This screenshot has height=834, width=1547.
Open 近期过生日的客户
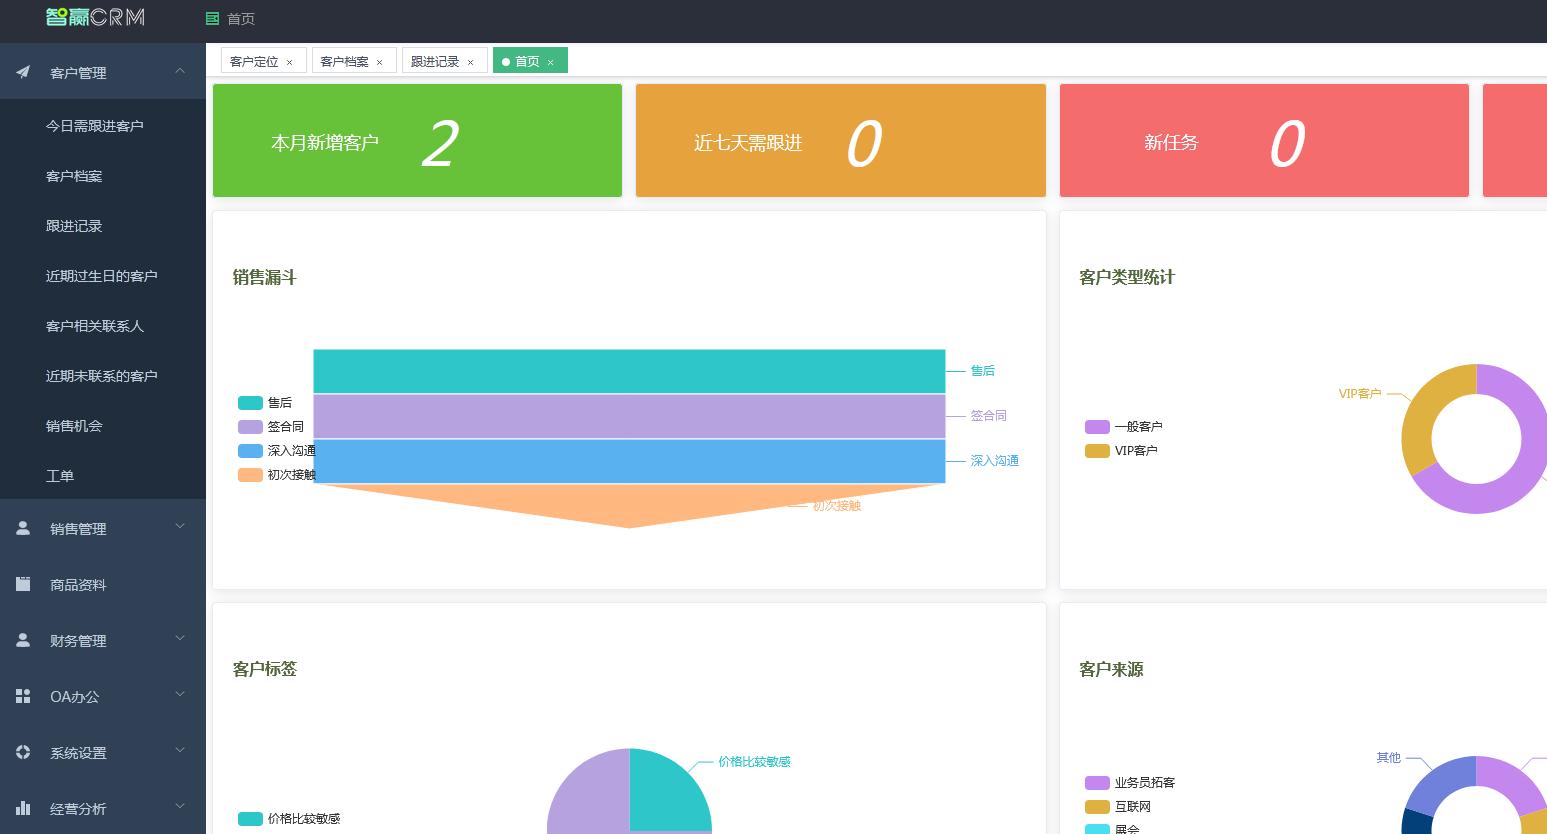point(103,276)
